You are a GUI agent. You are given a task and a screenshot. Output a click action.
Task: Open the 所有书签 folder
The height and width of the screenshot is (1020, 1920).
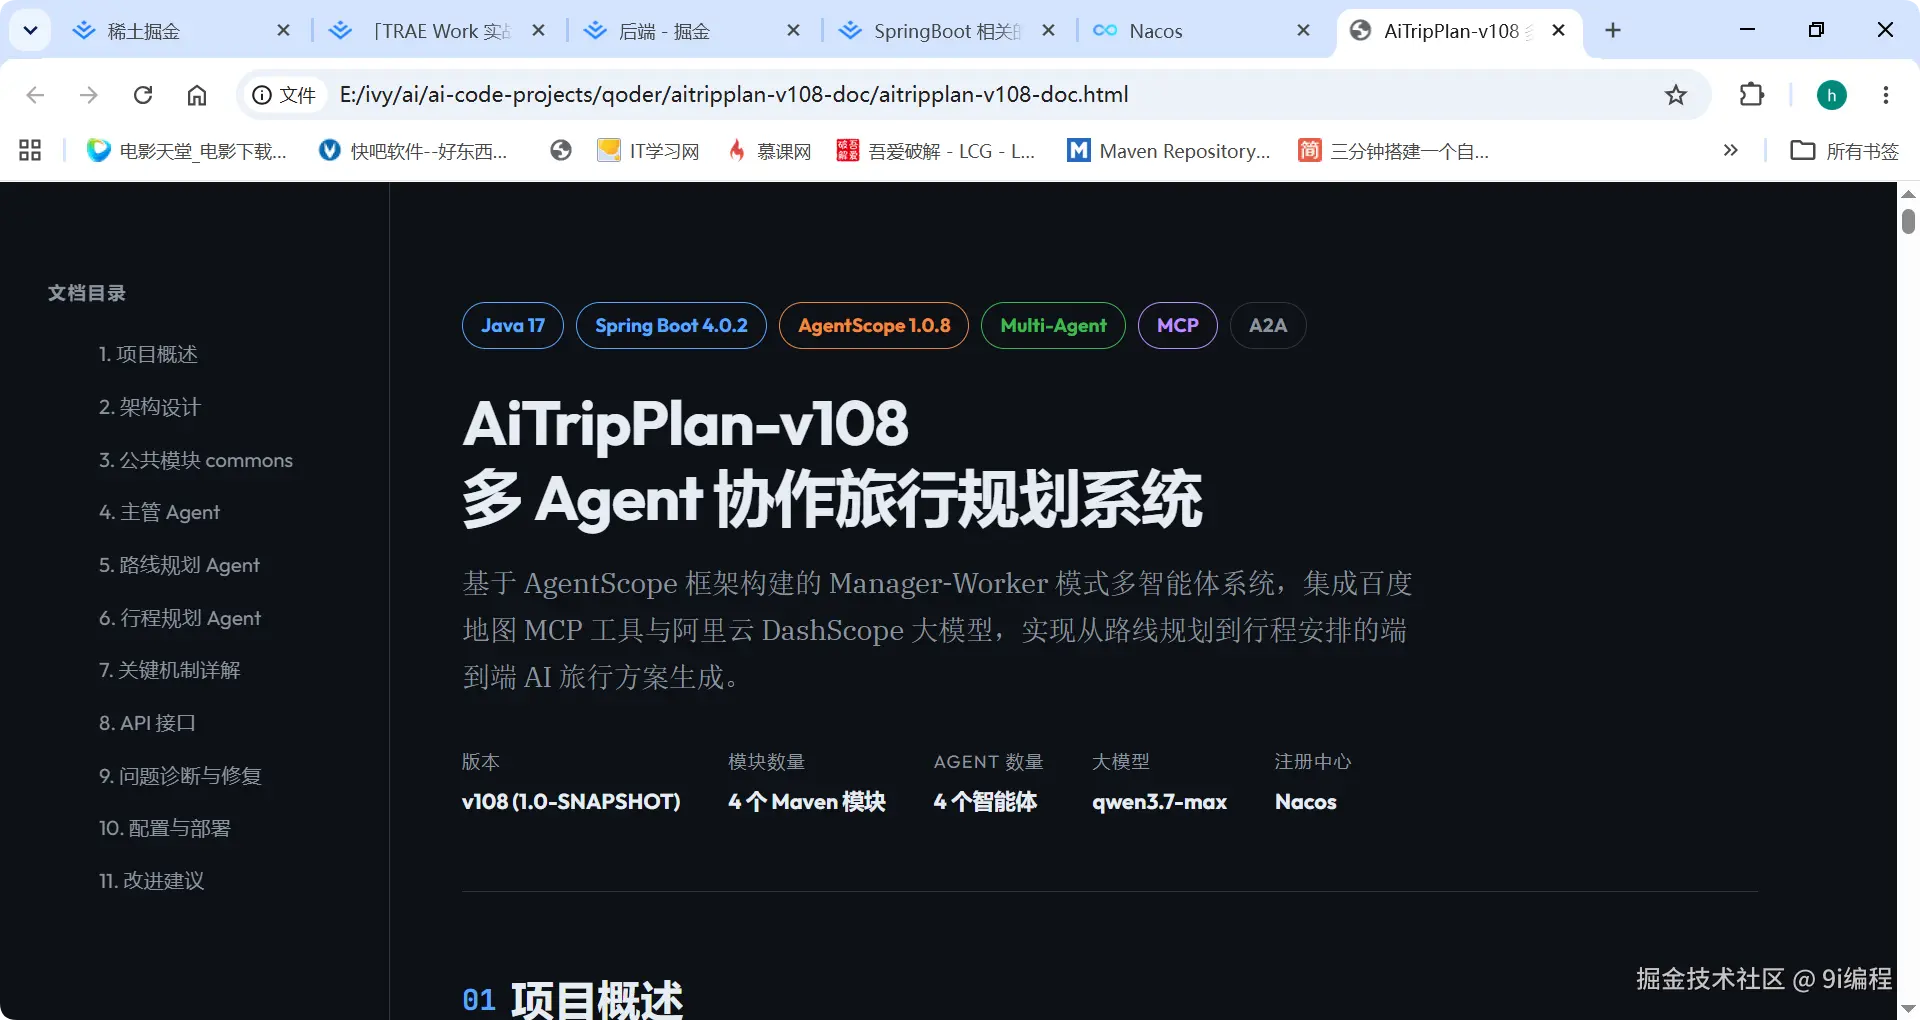tap(1844, 151)
